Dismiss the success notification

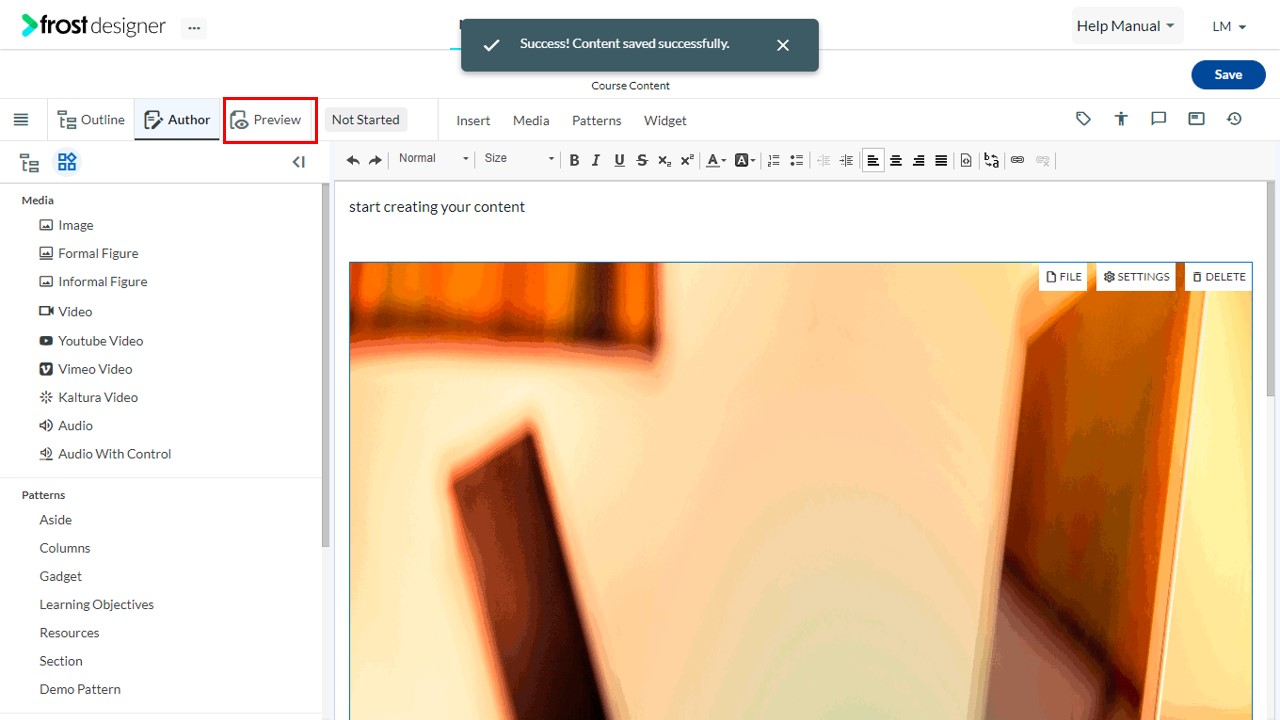(x=783, y=45)
